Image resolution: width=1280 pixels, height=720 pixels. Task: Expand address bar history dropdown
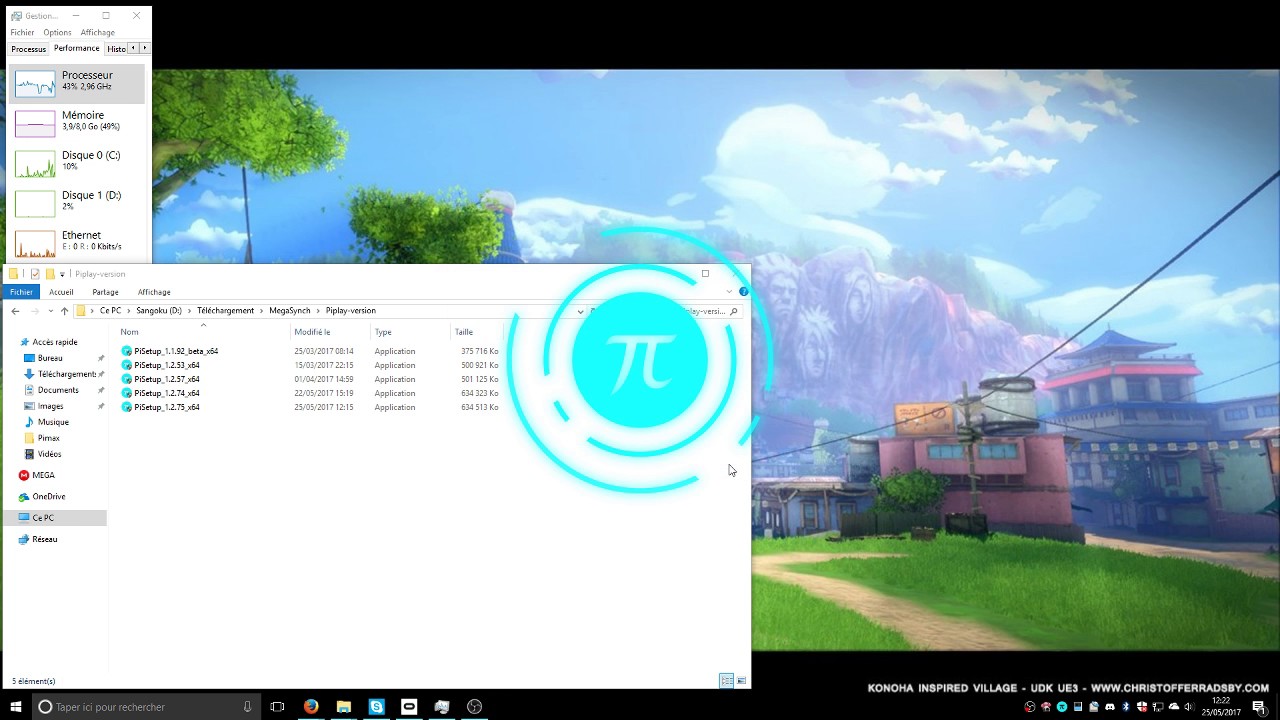[x=580, y=311]
